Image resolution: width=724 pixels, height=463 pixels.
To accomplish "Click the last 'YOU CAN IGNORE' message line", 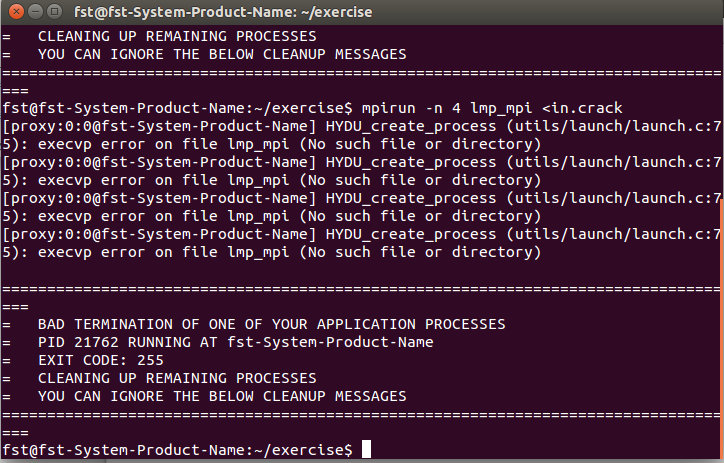I will [221, 396].
